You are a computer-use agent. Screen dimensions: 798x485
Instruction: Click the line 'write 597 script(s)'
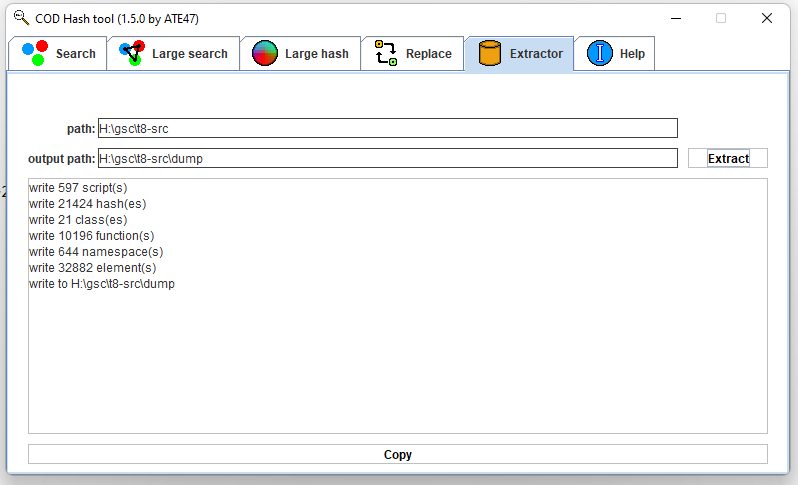(78, 188)
